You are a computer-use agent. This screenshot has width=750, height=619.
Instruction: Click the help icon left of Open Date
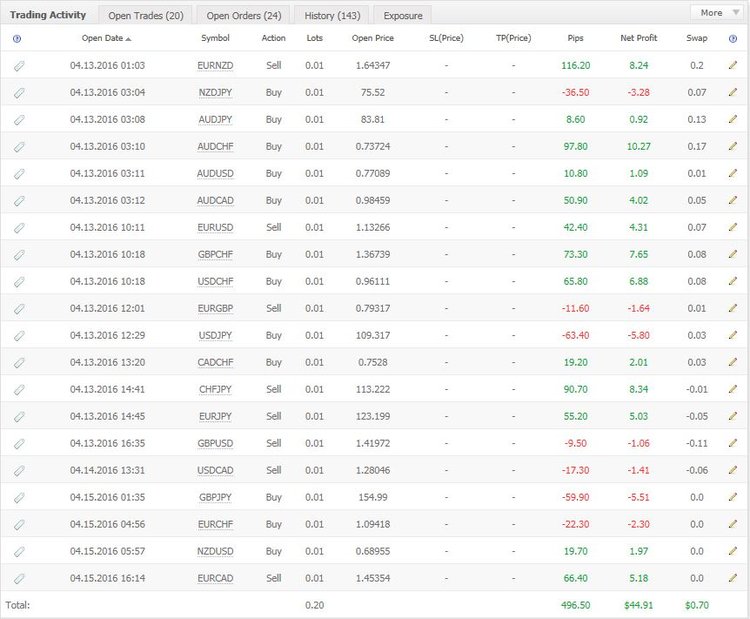(17, 39)
